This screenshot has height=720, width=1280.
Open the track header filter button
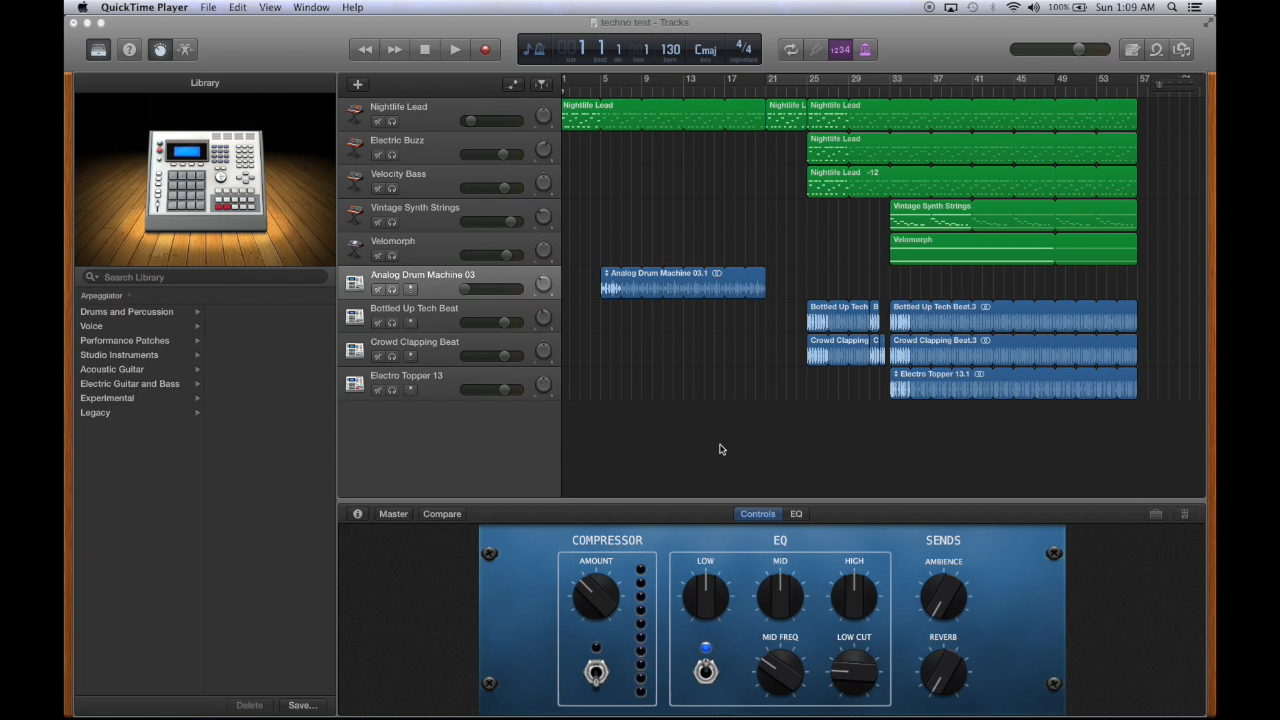(541, 84)
